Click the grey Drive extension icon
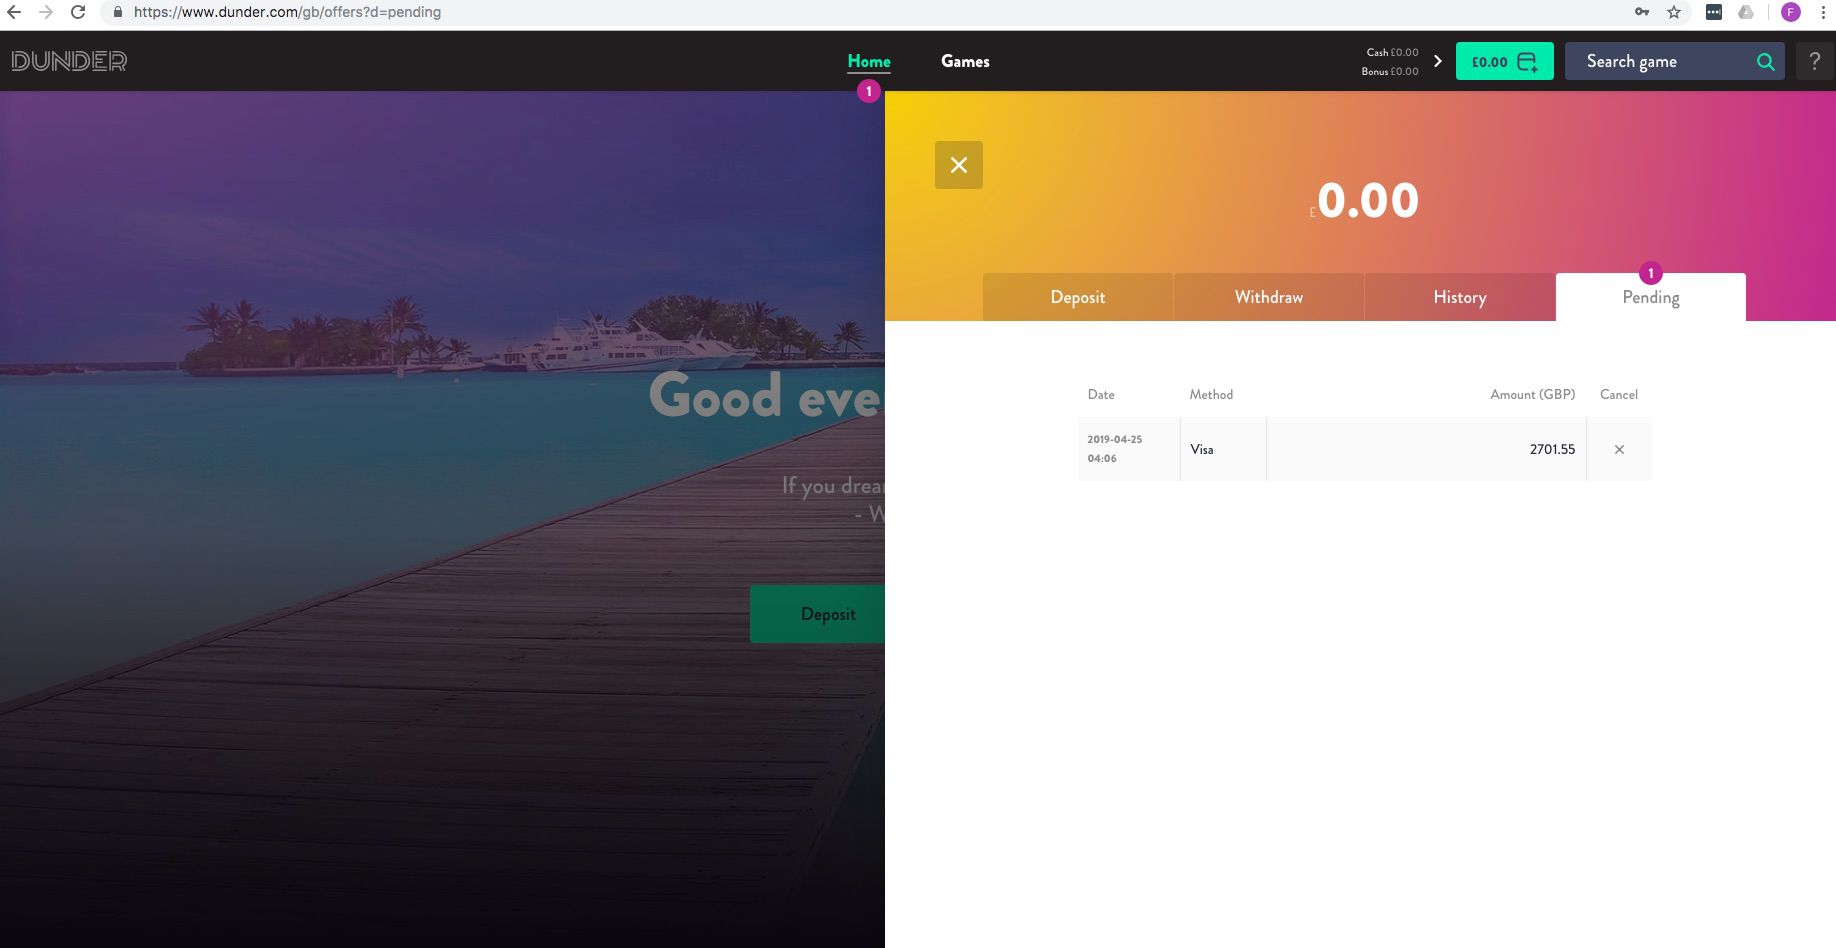The height and width of the screenshot is (948, 1836). (x=1746, y=12)
